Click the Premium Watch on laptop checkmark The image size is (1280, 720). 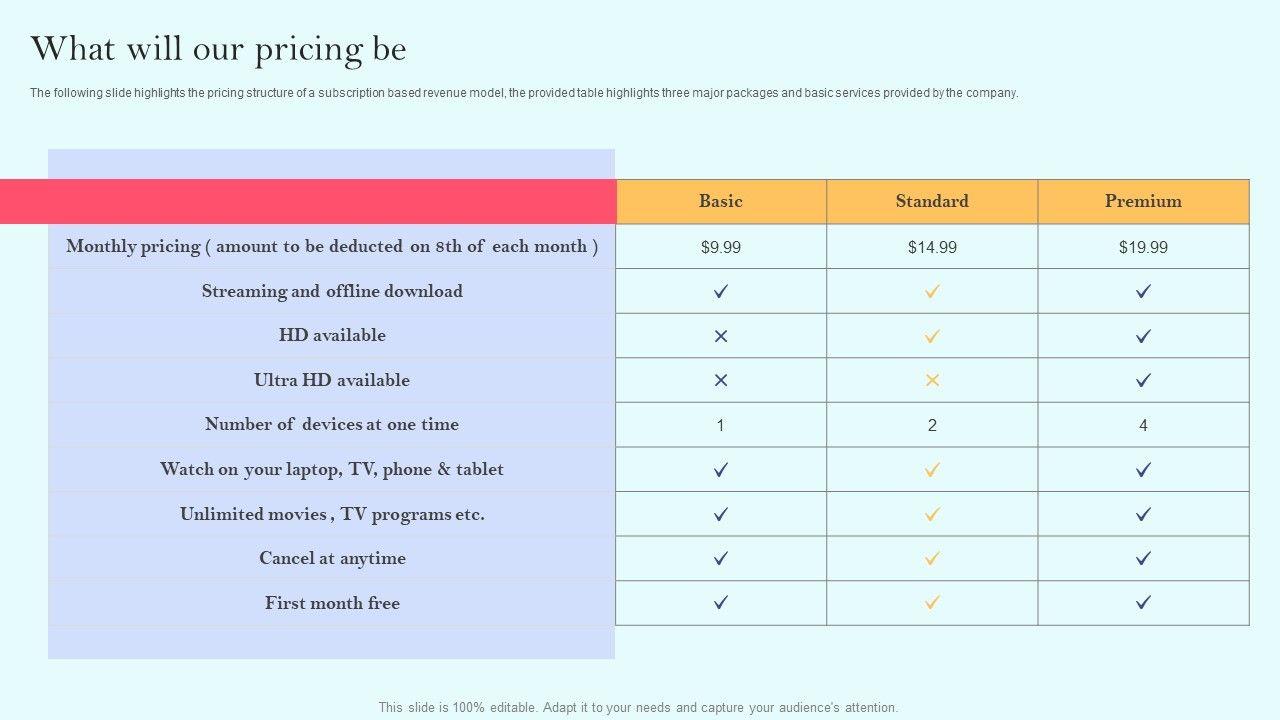tap(1143, 469)
